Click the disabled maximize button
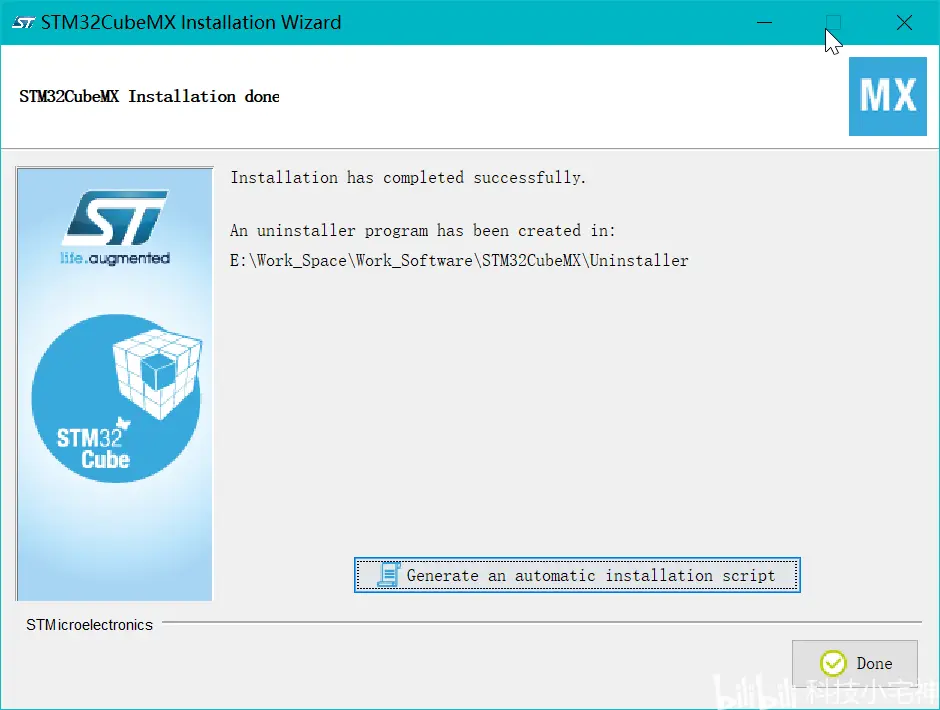 (x=833, y=23)
